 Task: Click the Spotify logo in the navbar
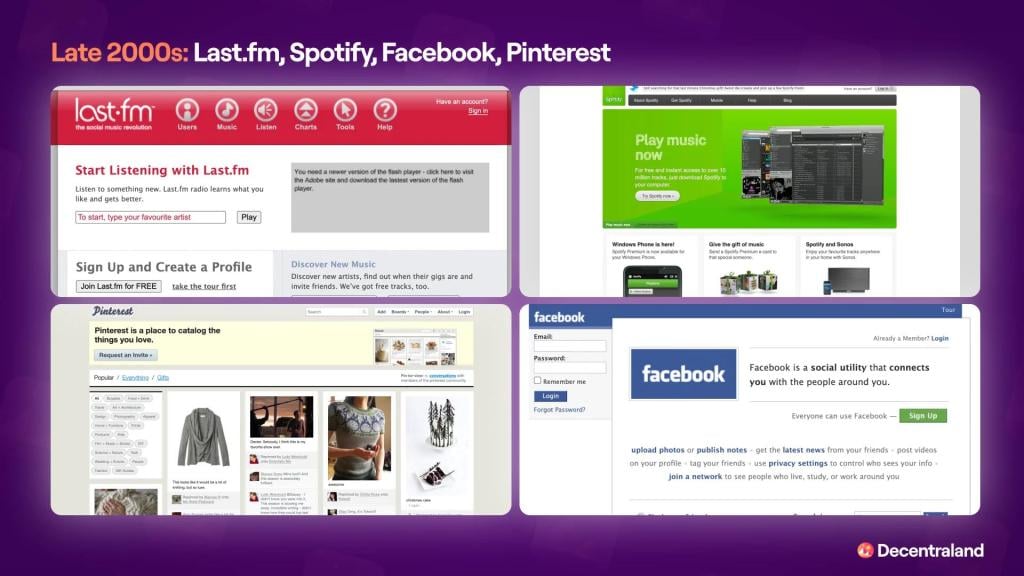click(x=612, y=99)
